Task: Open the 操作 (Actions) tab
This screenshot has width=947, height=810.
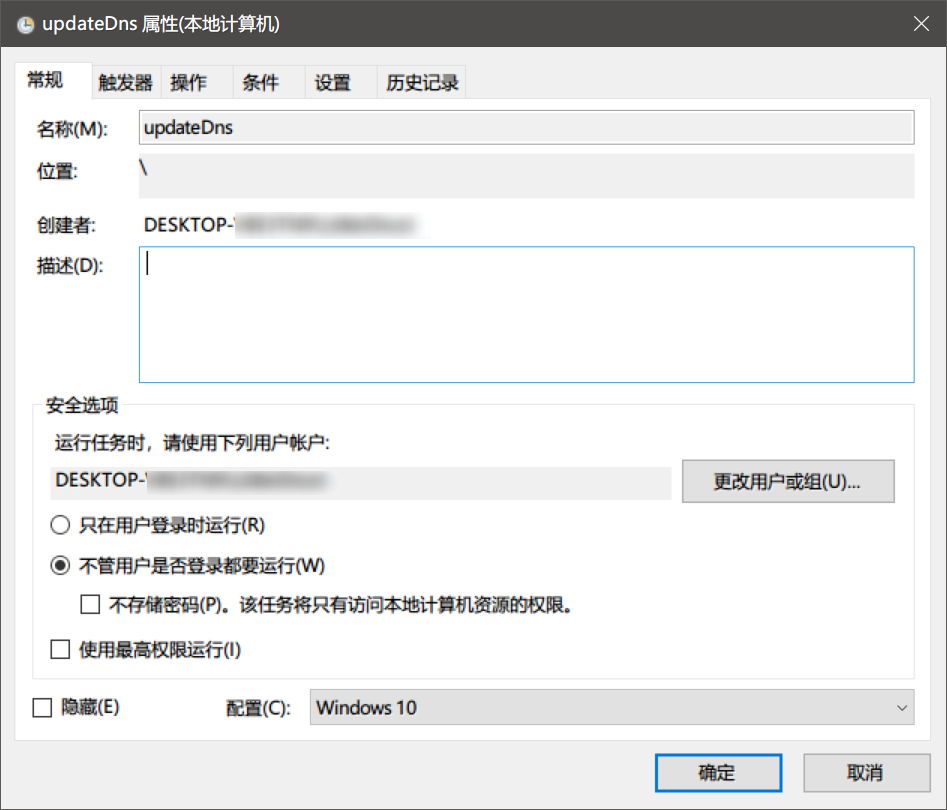Action: coord(188,82)
